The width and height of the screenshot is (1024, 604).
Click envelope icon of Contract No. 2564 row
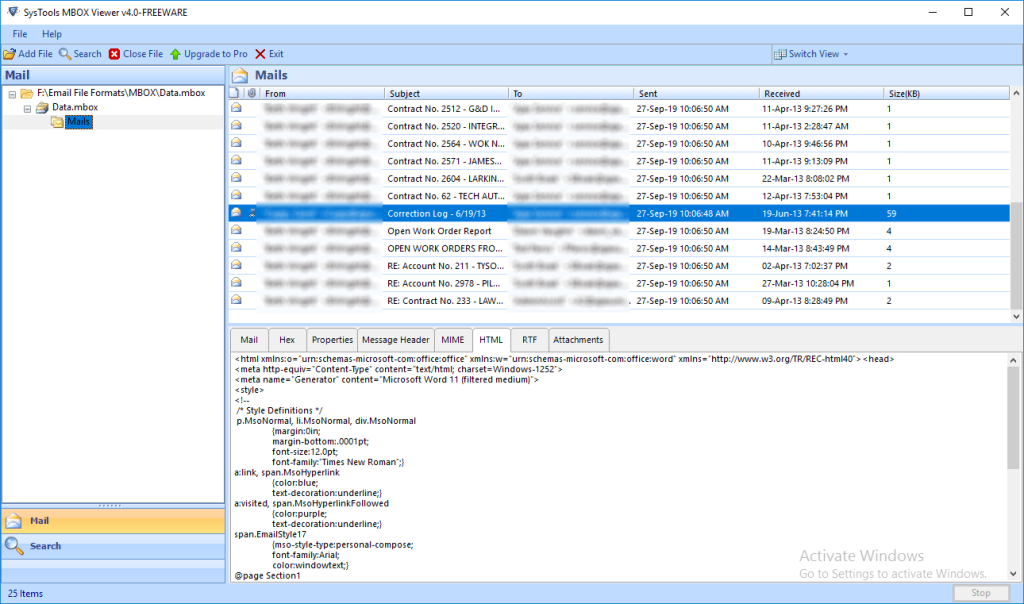click(x=236, y=143)
